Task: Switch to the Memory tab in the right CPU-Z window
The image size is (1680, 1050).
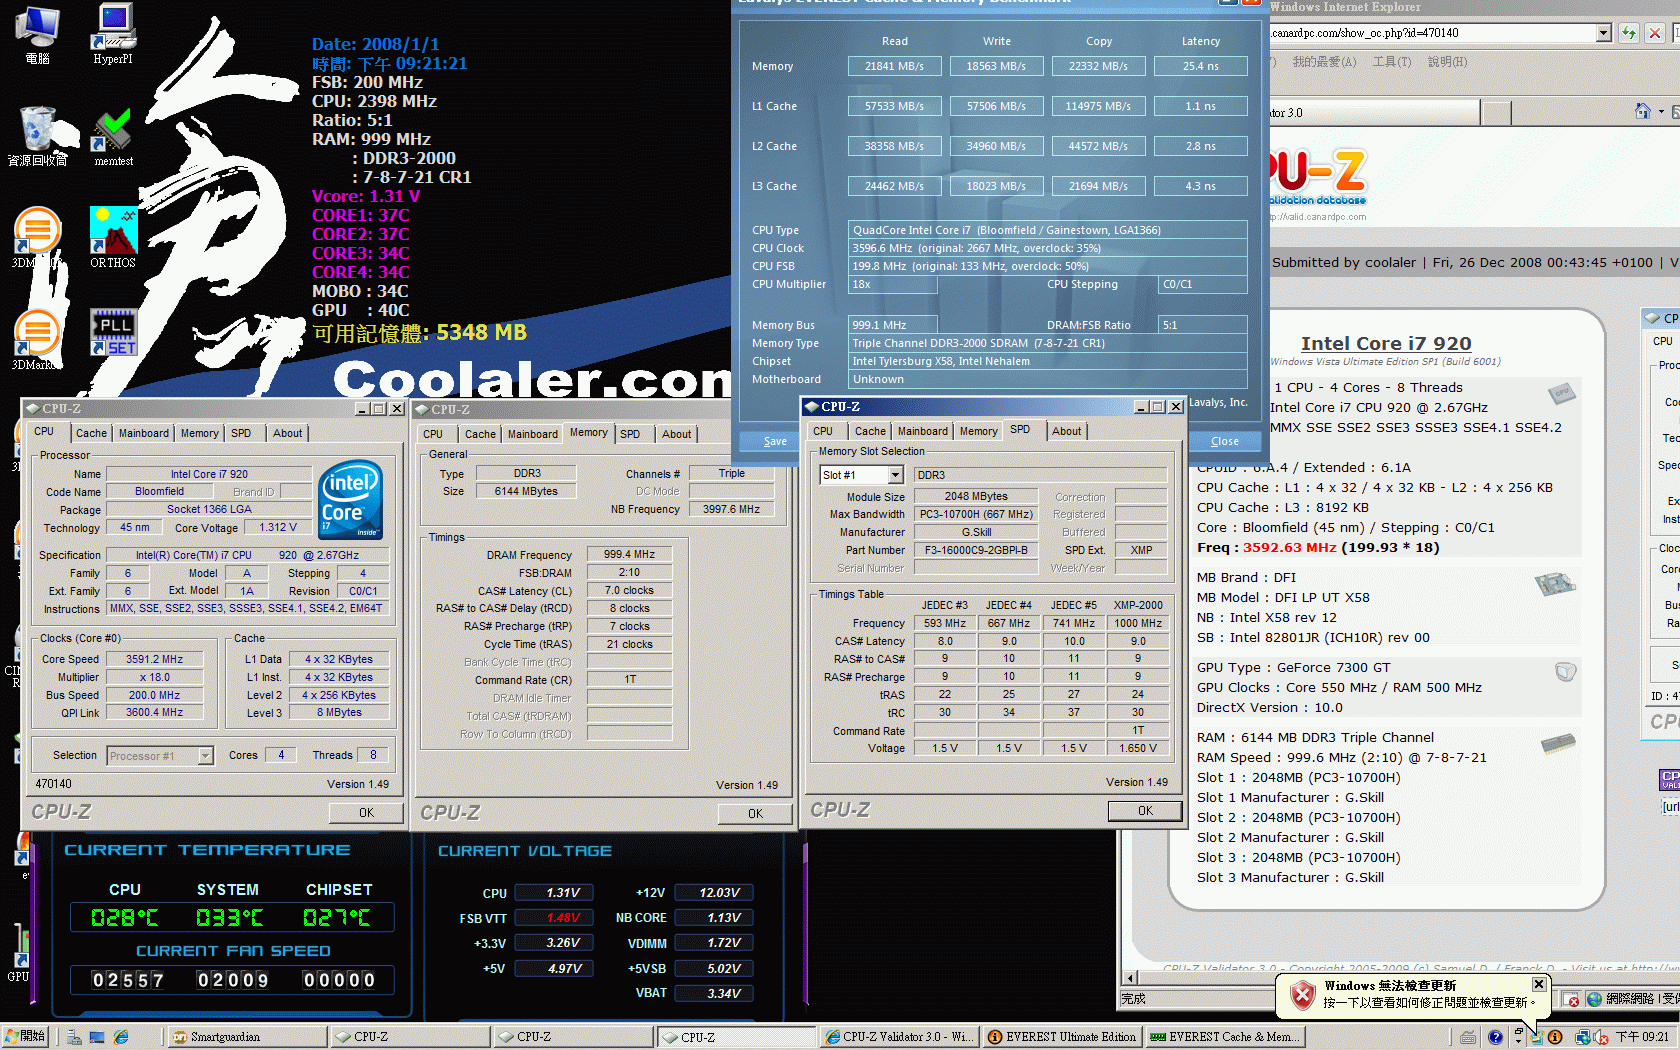Action: [x=979, y=431]
